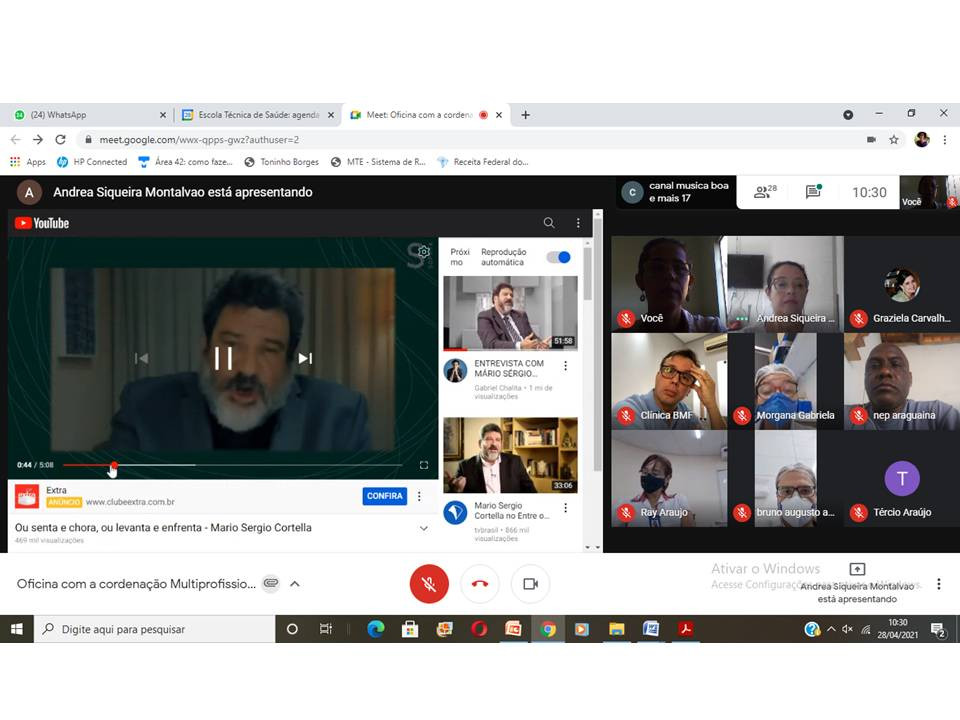960x720 pixels.
Task: Enter fullscreen in the YouTube player
Action: [x=424, y=465]
